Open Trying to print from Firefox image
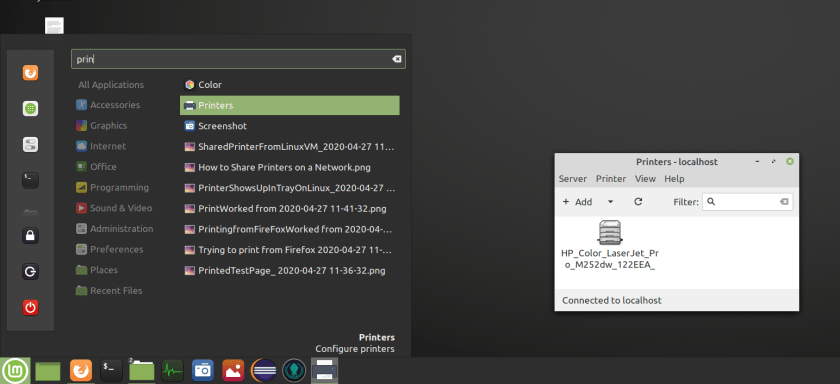840x384 pixels. click(x=290, y=250)
